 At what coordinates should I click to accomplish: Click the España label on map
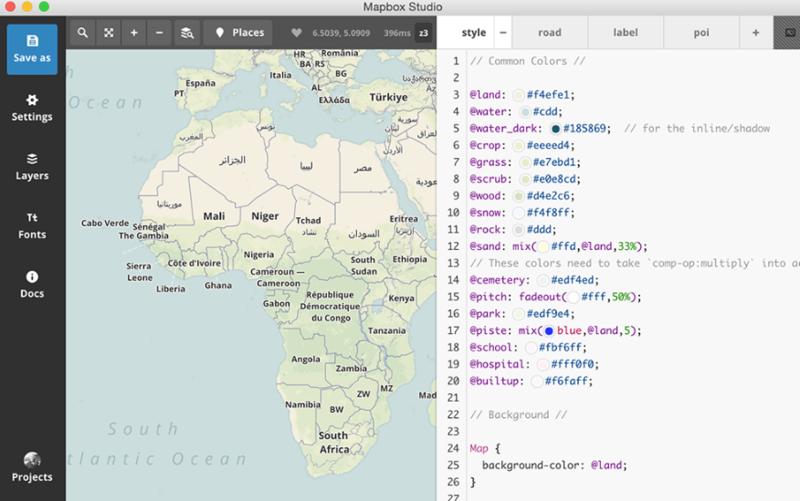pyautogui.click(x=201, y=83)
